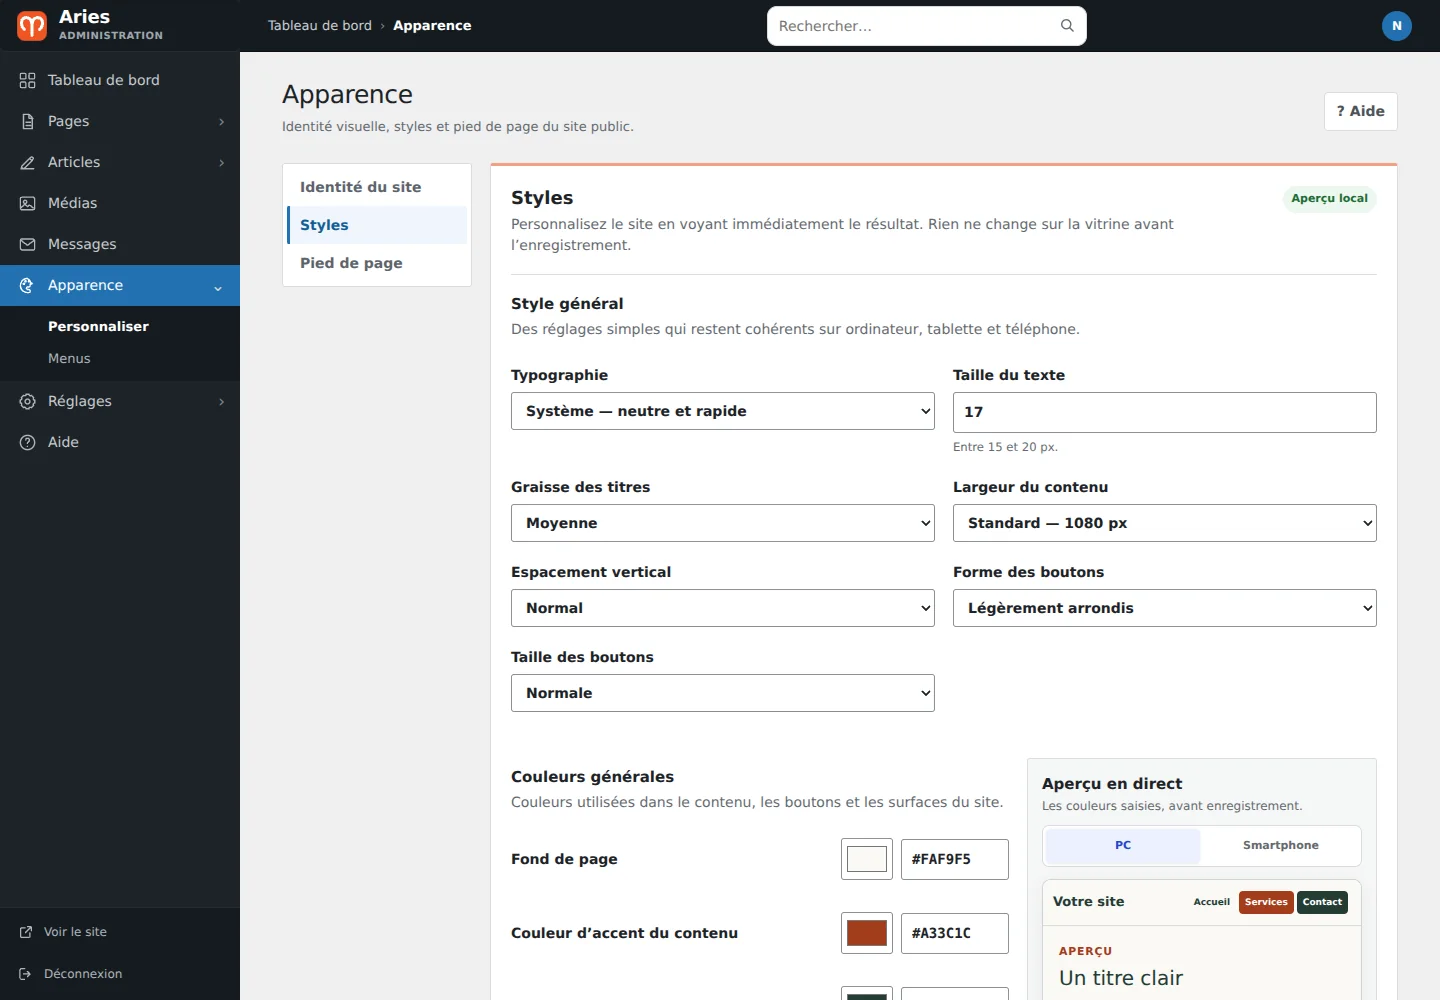
Task: Click the Aide question-mark sidebar icon
Action: point(27,442)
